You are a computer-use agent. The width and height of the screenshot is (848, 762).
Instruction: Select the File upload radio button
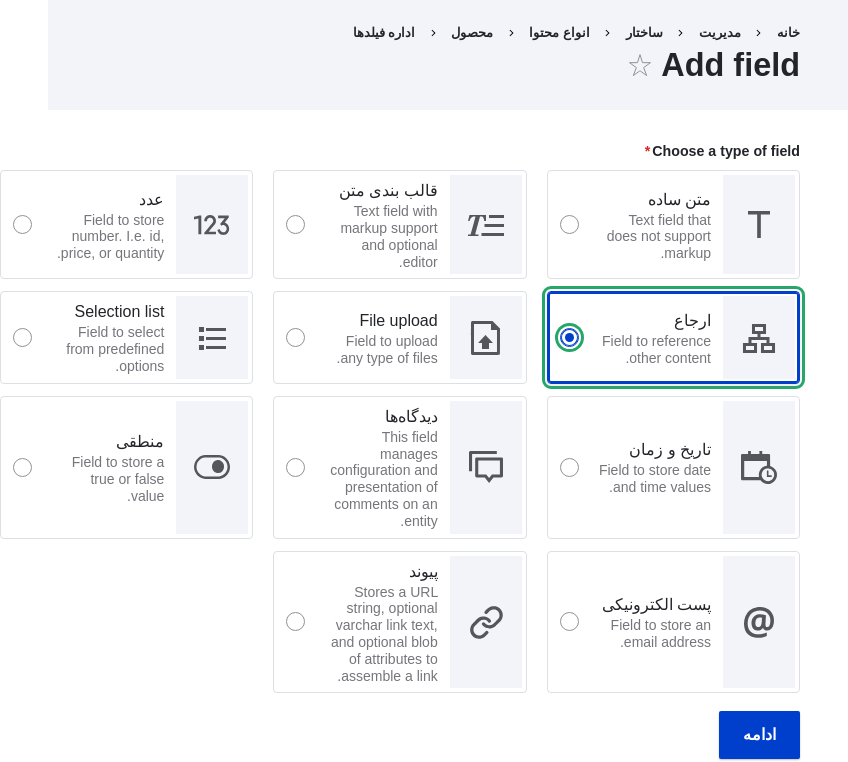pyautogui.click(x=295, y=337)
